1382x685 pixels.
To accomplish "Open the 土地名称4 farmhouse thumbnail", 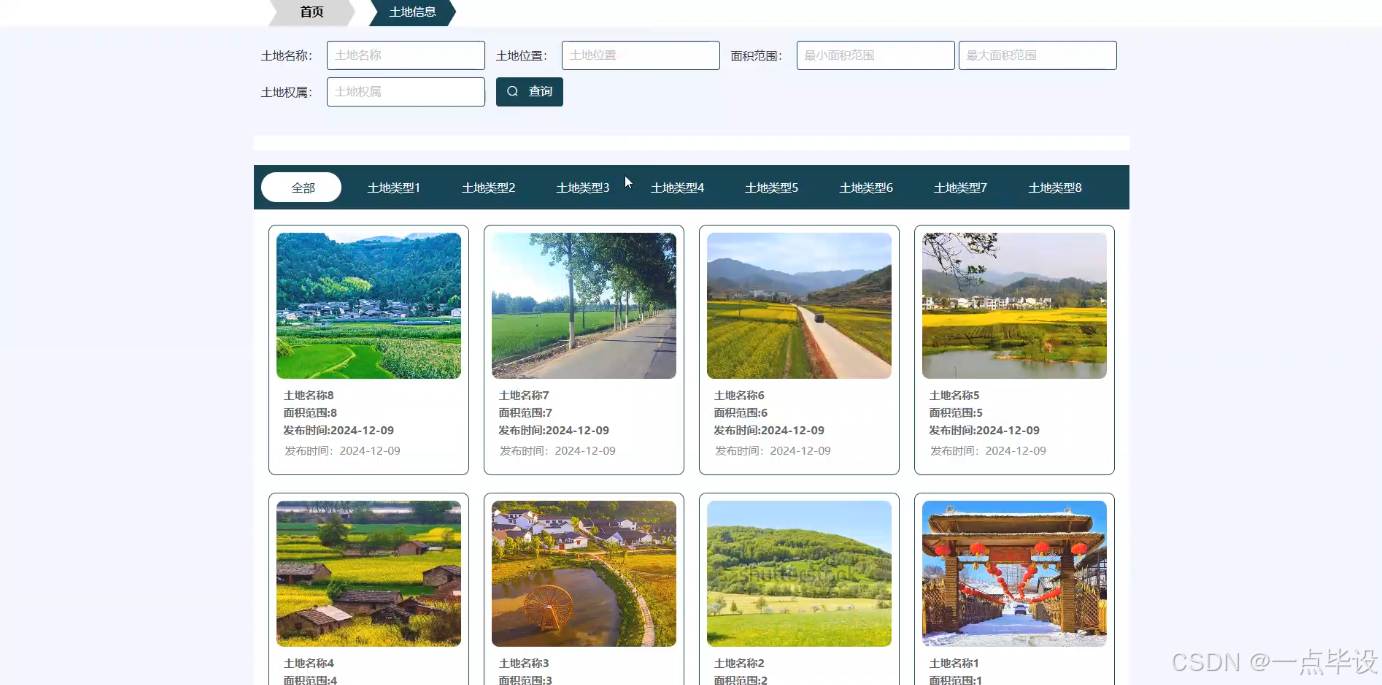I will [x=369, y=574].
